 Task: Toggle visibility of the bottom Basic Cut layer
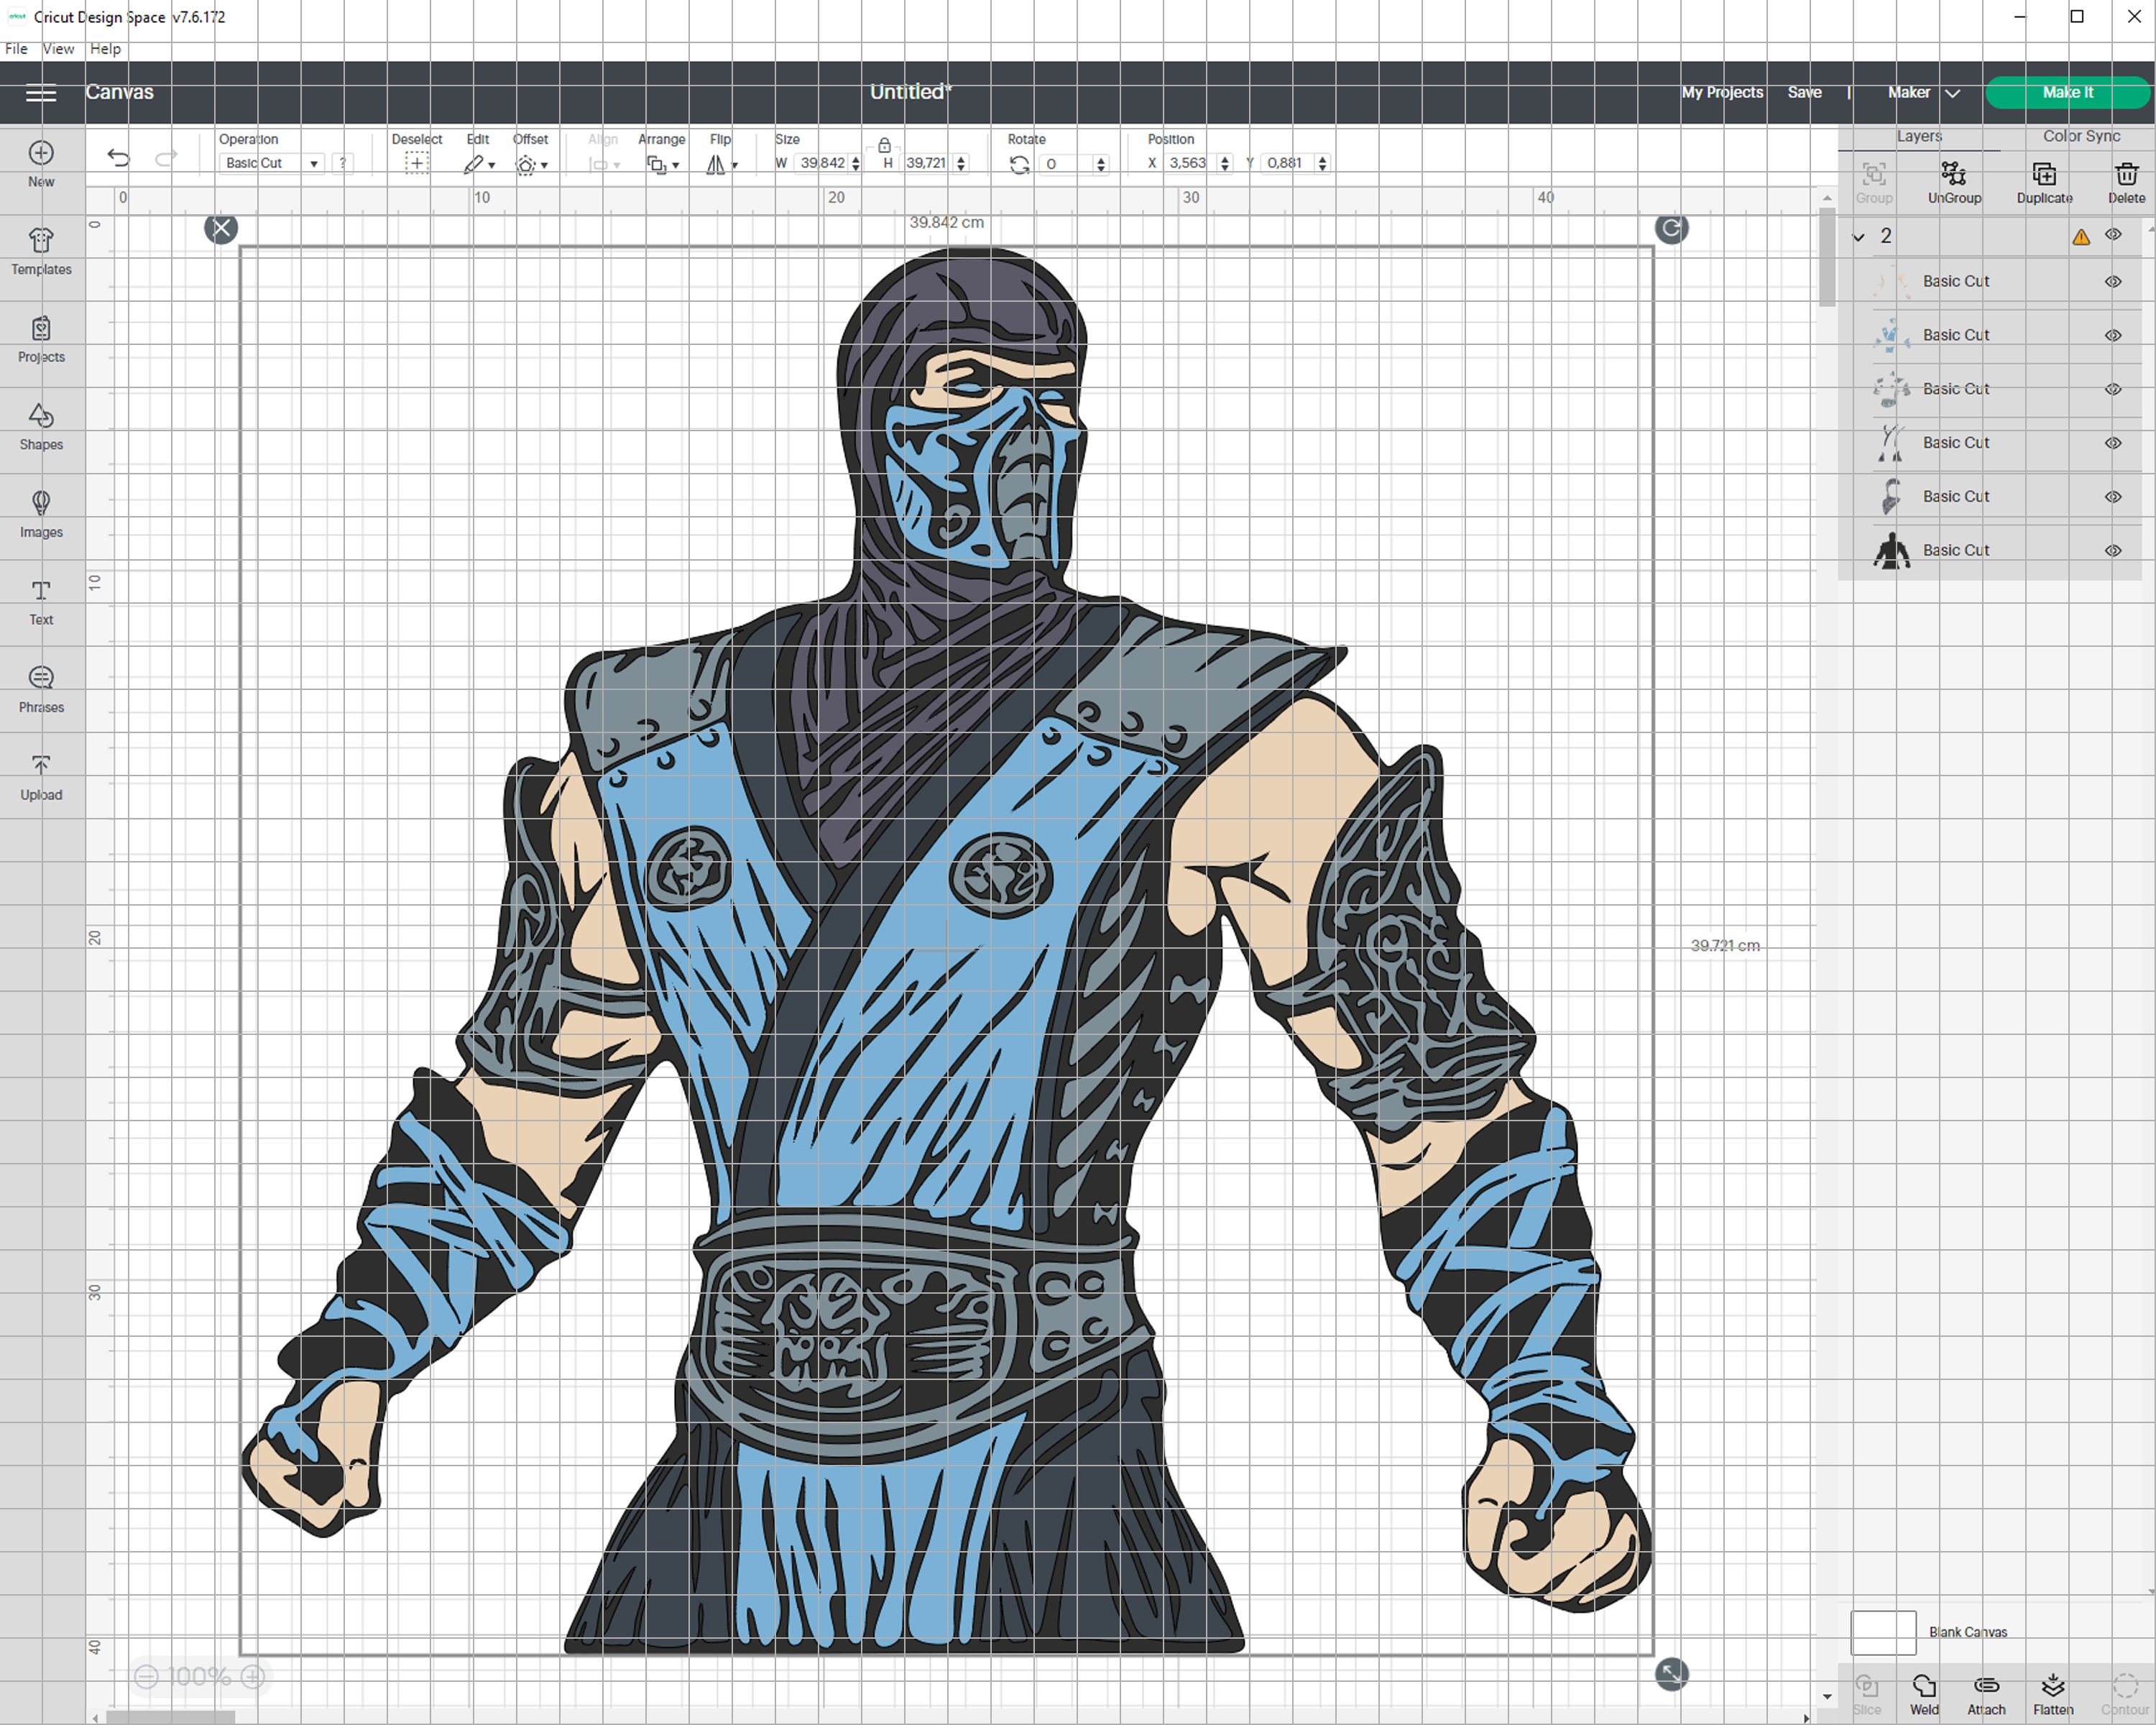tap(2113, 550)
